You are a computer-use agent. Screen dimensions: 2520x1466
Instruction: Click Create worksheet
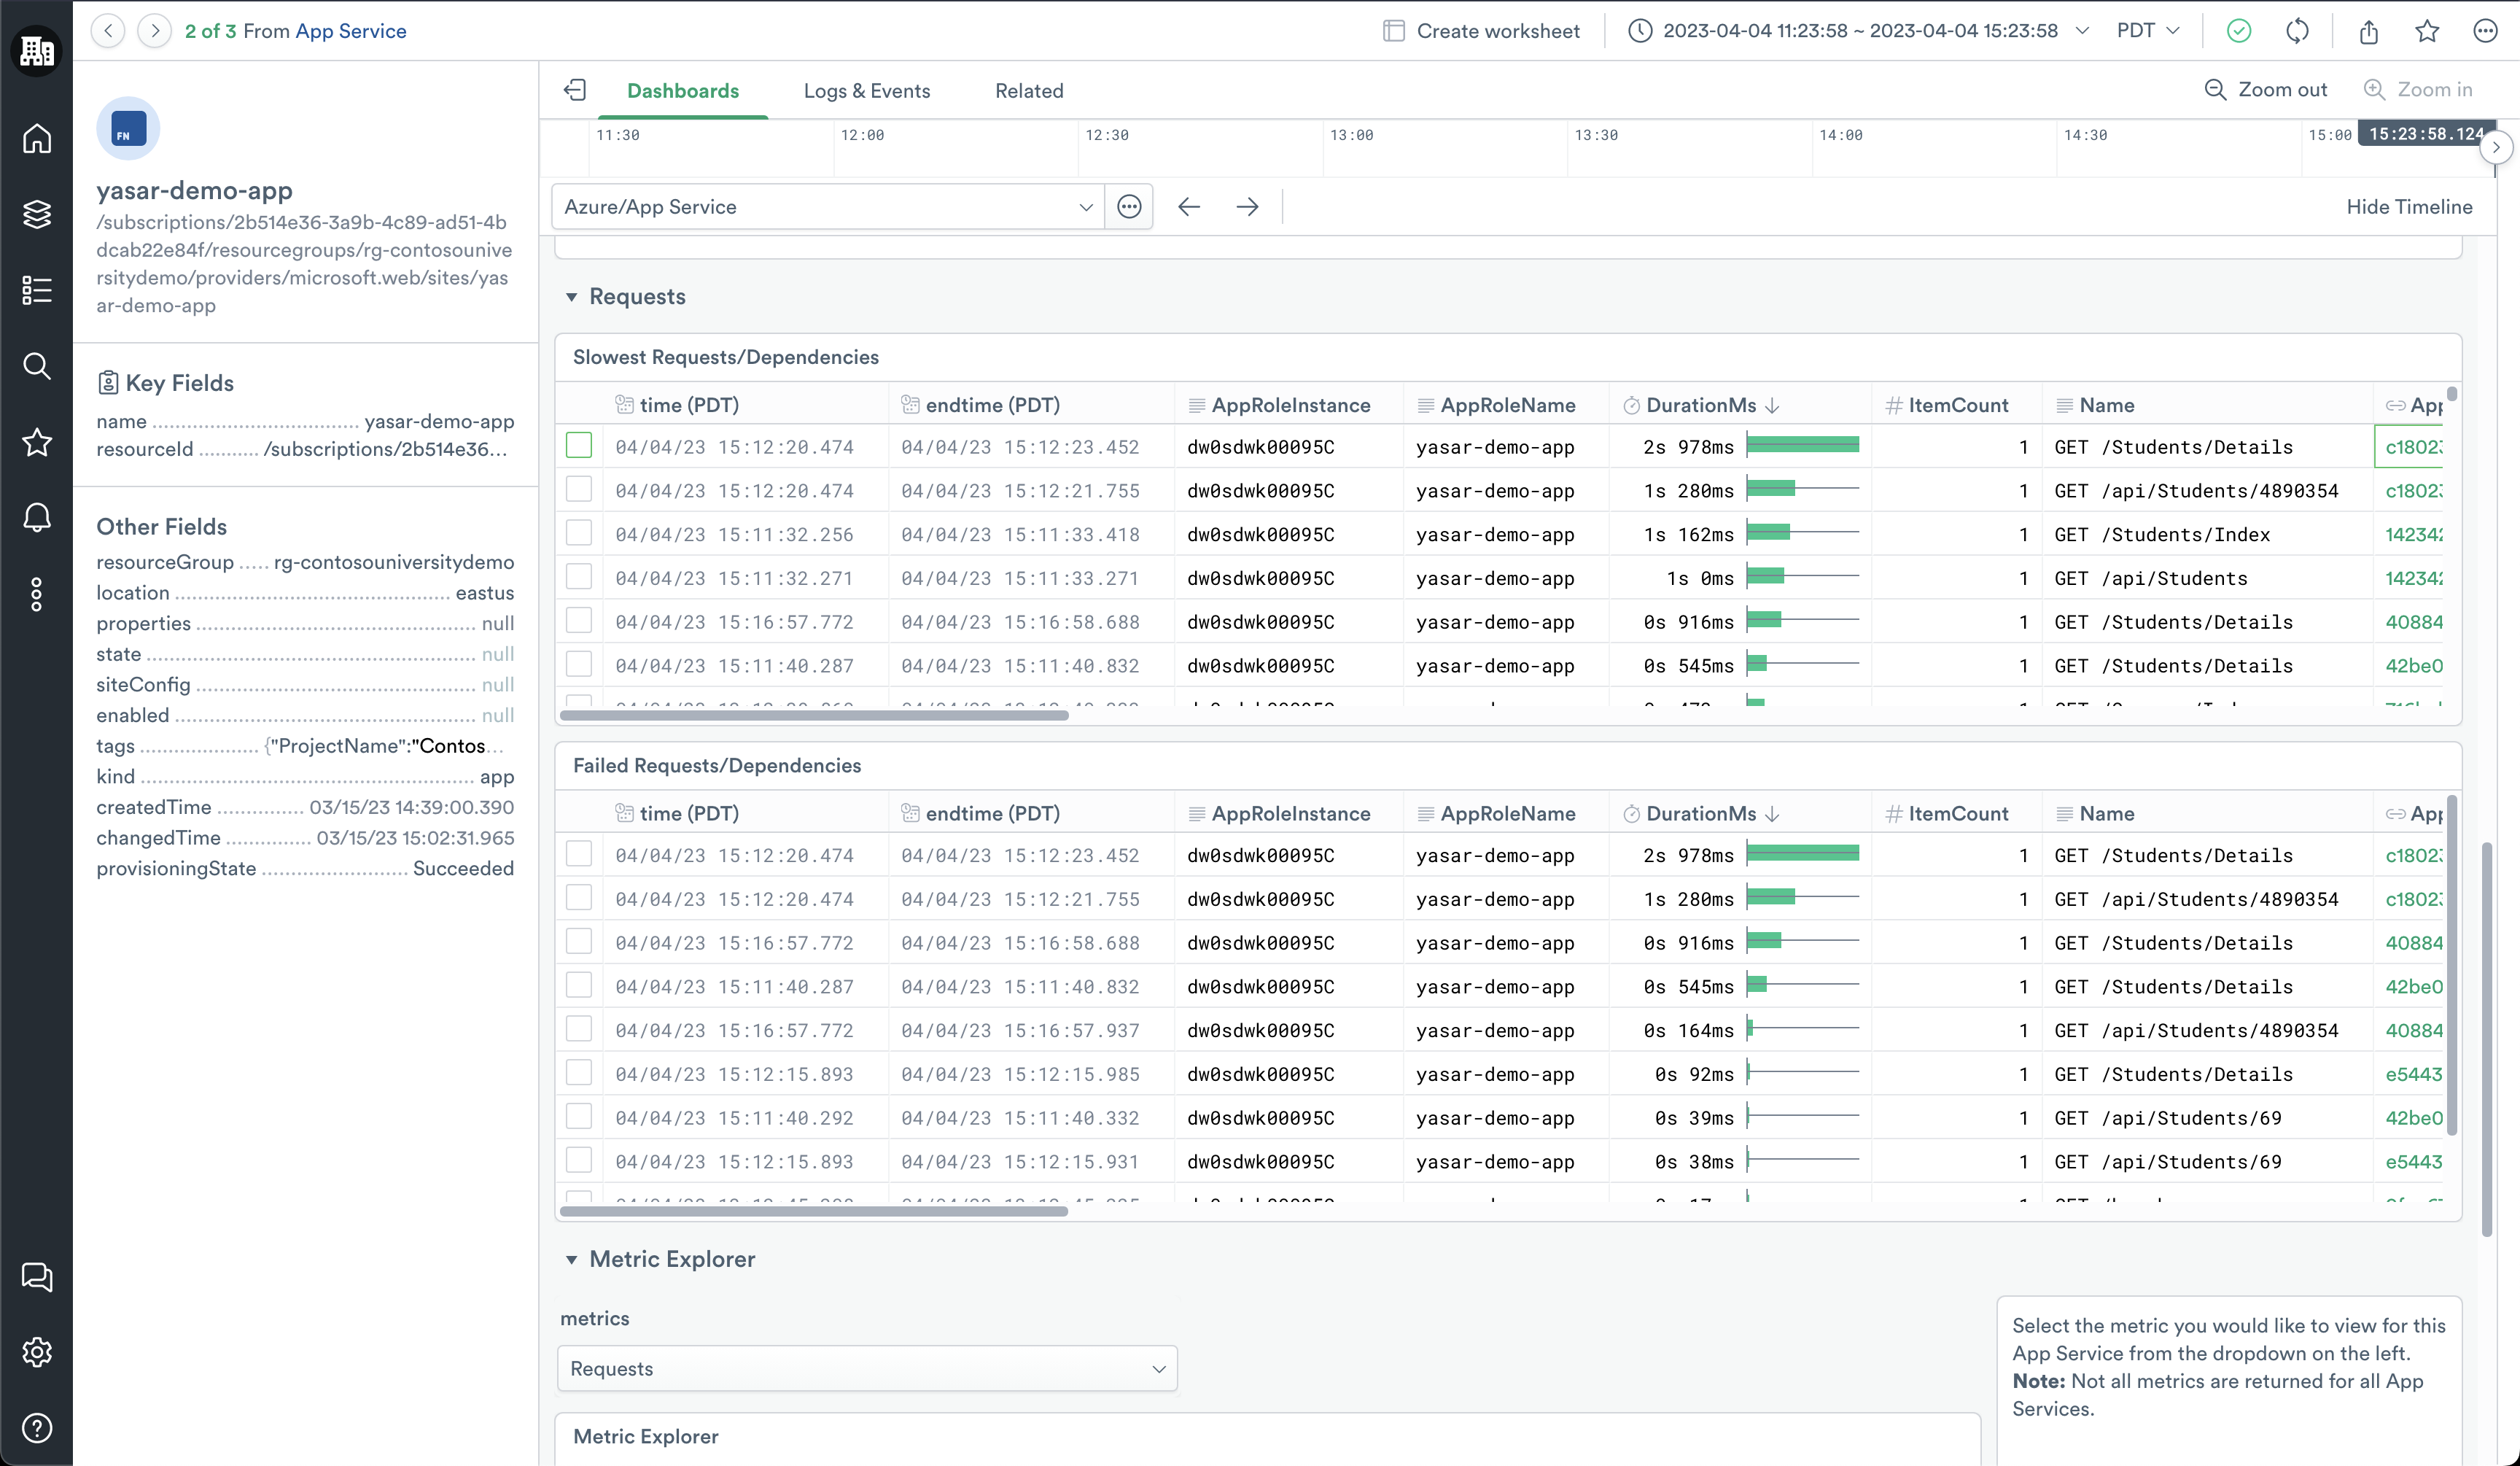[1481, 31]
